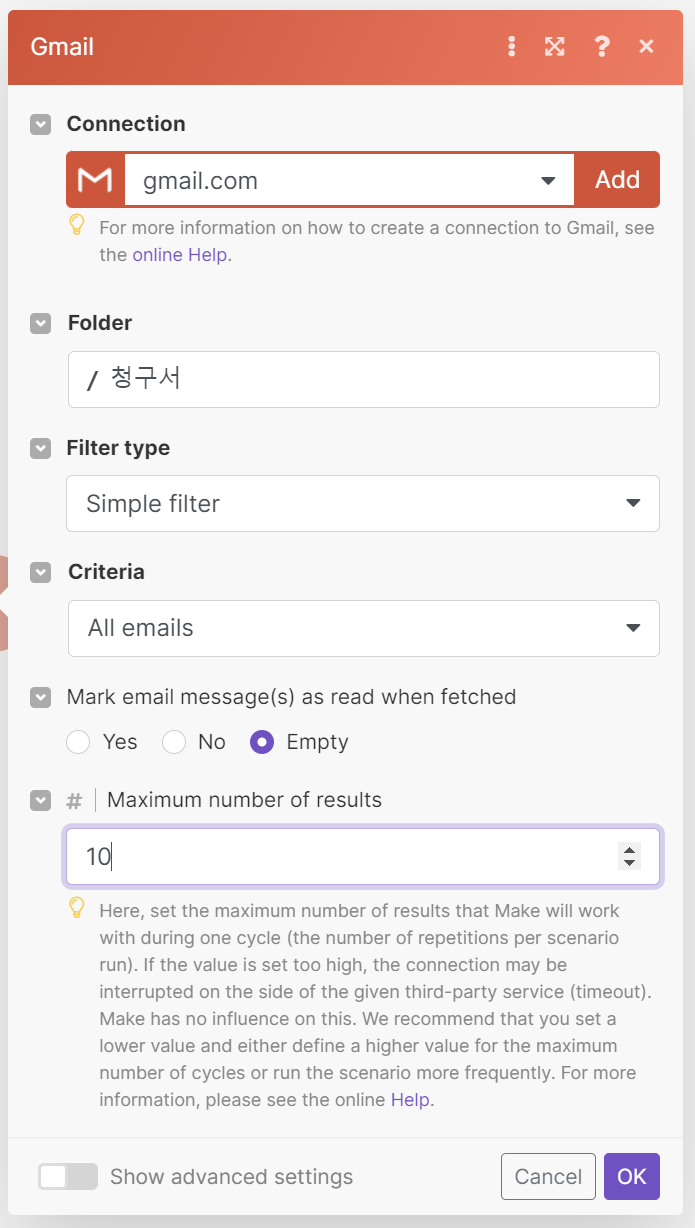Open the online Help link under Connection
The height and width of the screenshot is (1228, 695).
(x=180, y=255)
